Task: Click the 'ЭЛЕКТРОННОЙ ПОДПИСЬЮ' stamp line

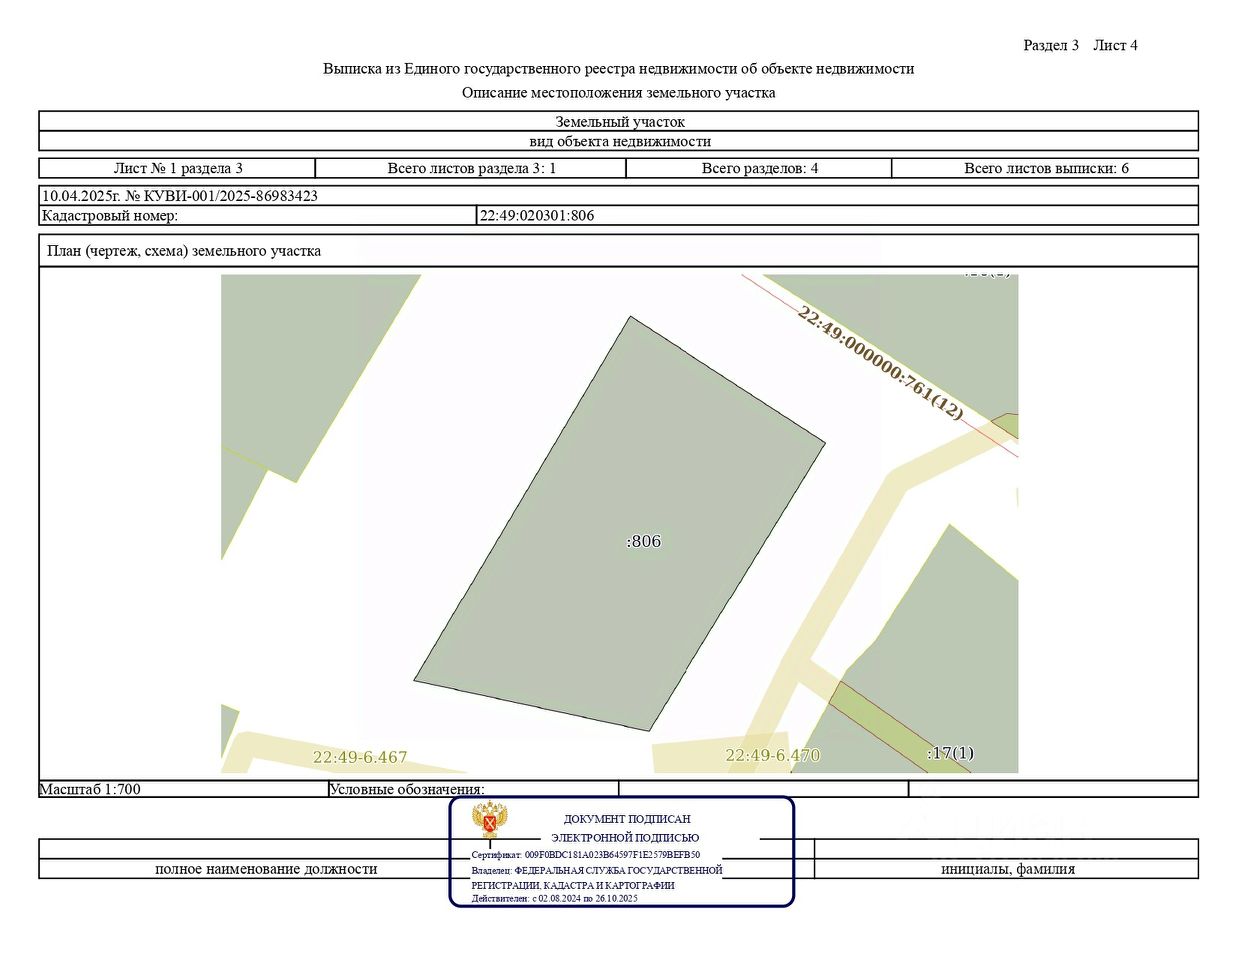Action: point(625,838)
